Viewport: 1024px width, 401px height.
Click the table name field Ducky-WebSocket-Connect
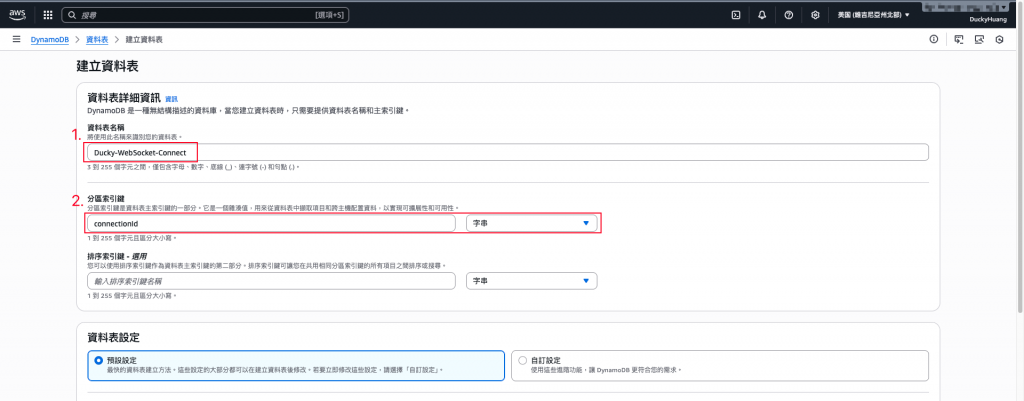[x=507, y=152]
